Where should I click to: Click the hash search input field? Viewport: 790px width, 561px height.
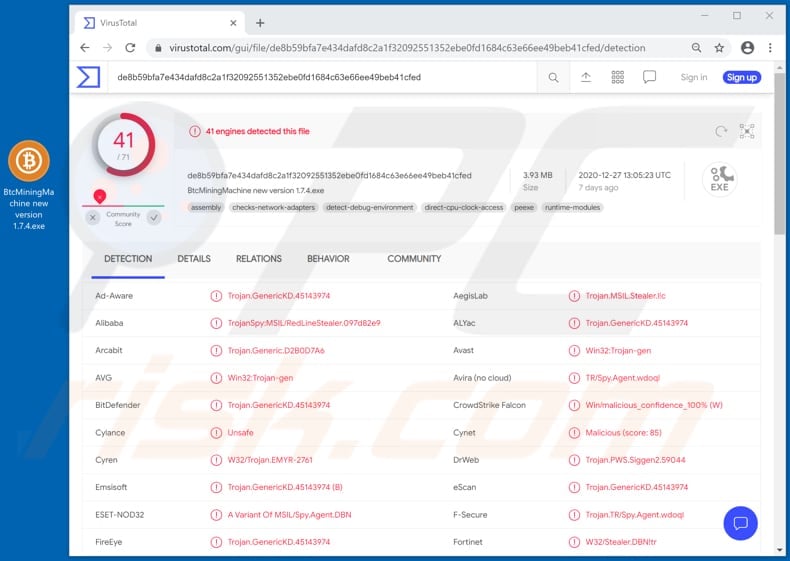pyautogui.click(x=322, y=77)
